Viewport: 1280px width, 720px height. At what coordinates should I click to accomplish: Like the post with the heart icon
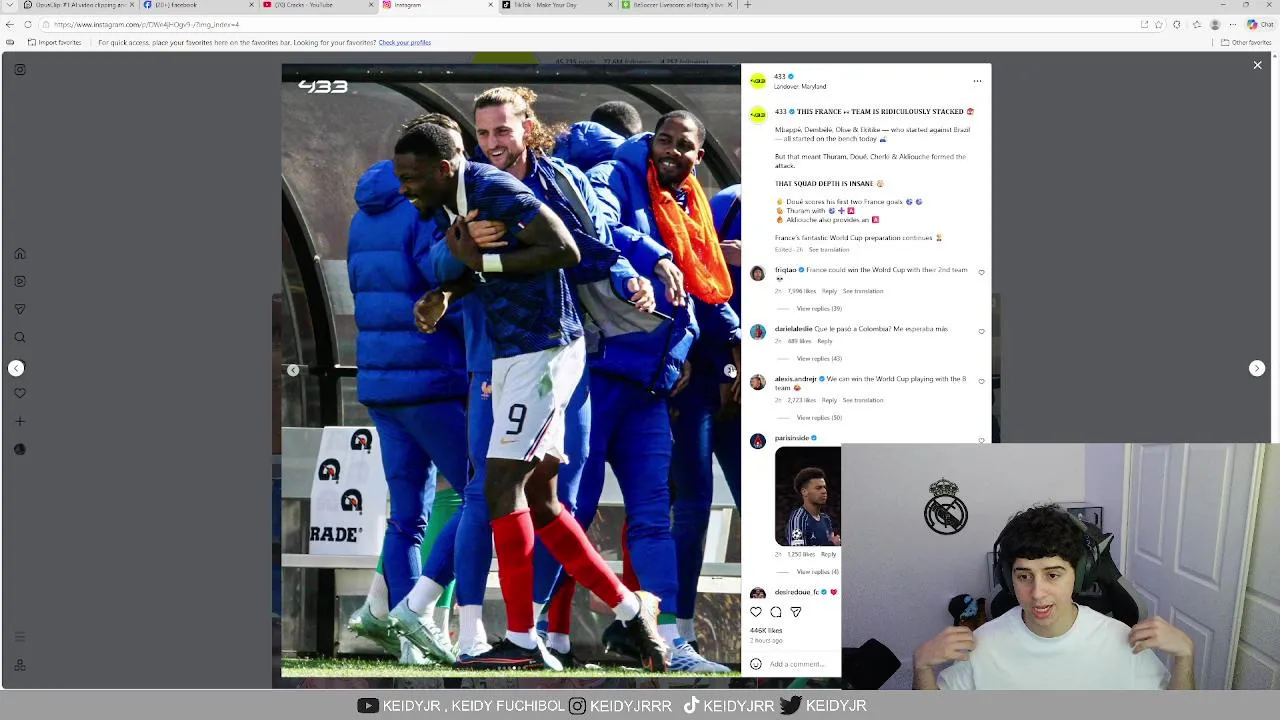(x=756, y=612)
